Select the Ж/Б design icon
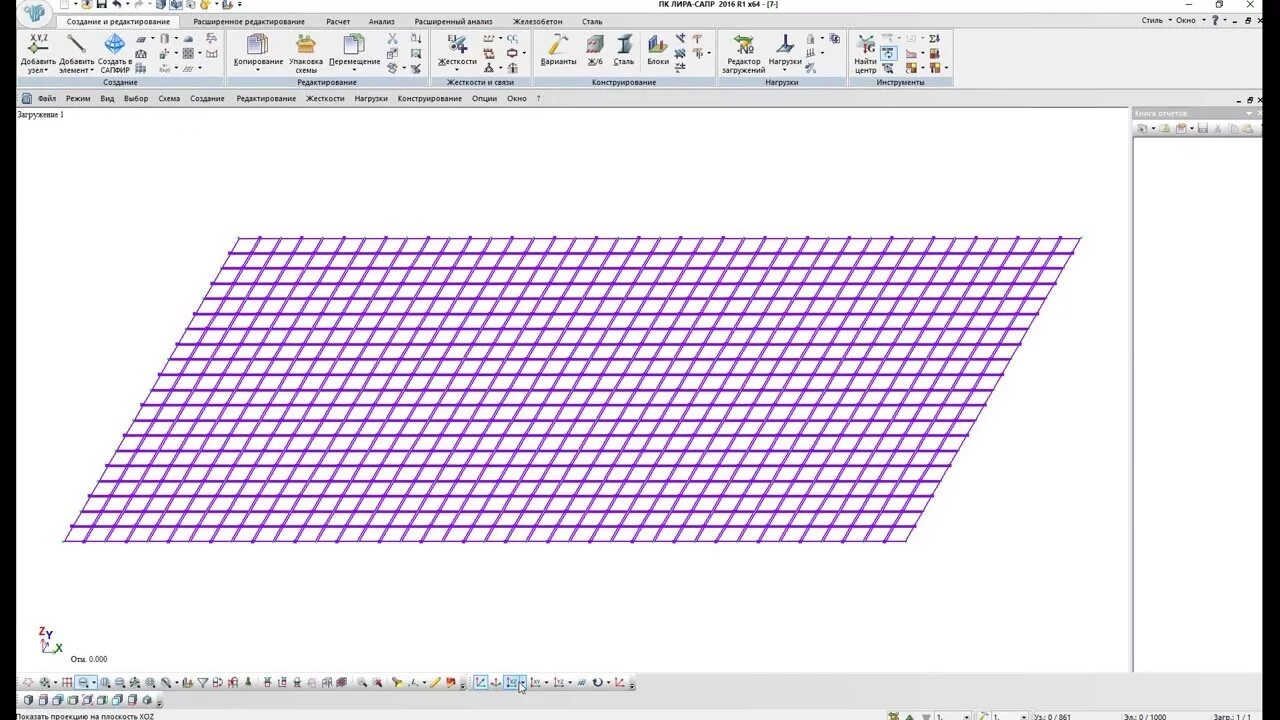This screenshot has height=720, width=1280. click(x=595, y=49)
